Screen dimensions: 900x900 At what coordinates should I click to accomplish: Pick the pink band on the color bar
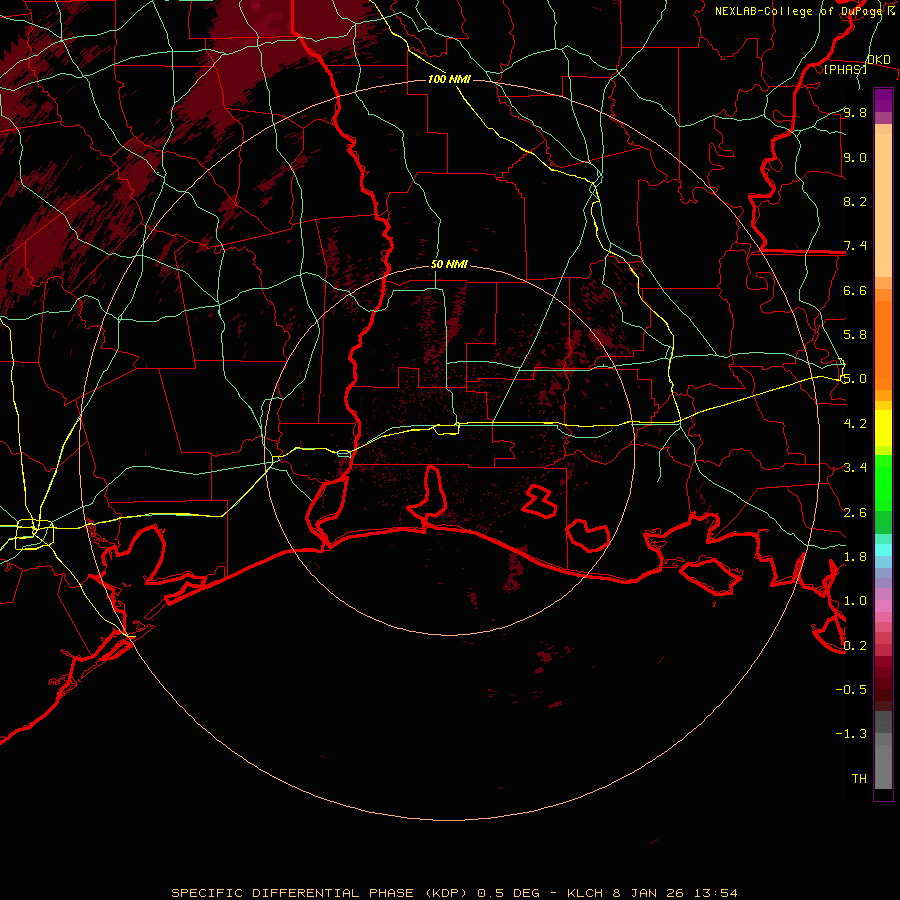(x=883, y=606)
